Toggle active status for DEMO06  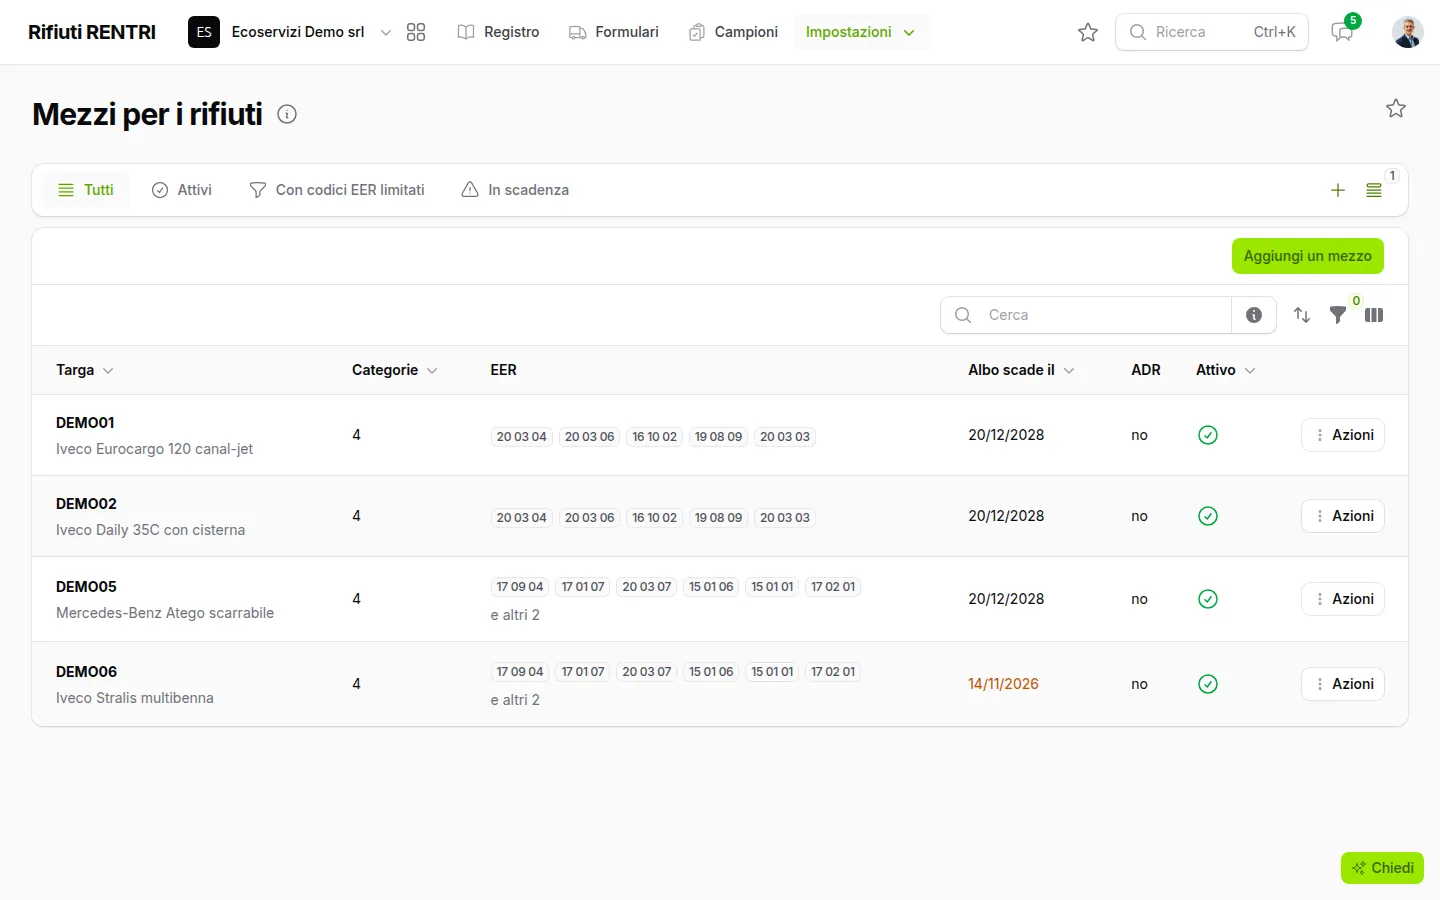1208,684
